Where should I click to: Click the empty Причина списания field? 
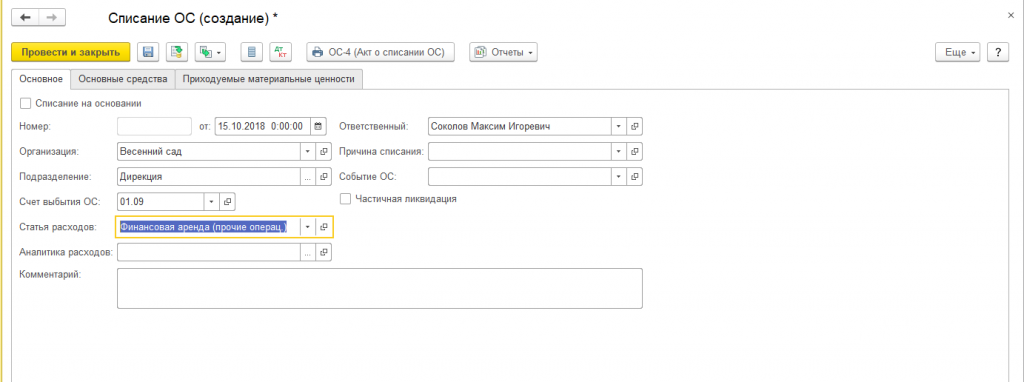click(520, 151)
